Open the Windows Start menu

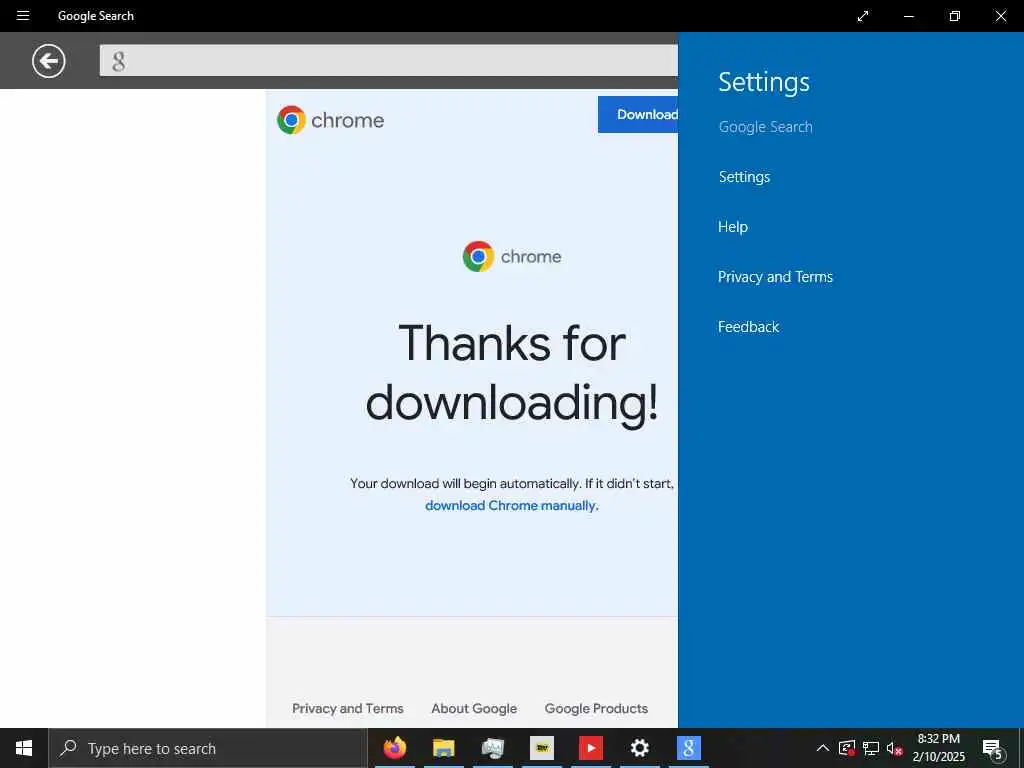24,748
